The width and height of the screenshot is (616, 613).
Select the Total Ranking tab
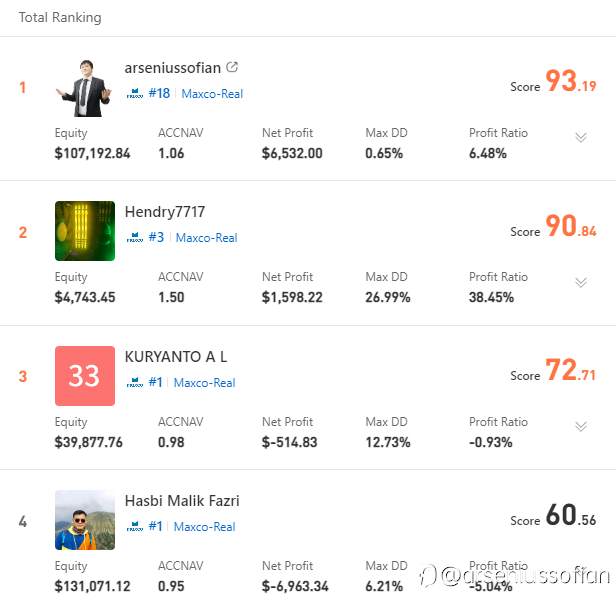(60, 18)
